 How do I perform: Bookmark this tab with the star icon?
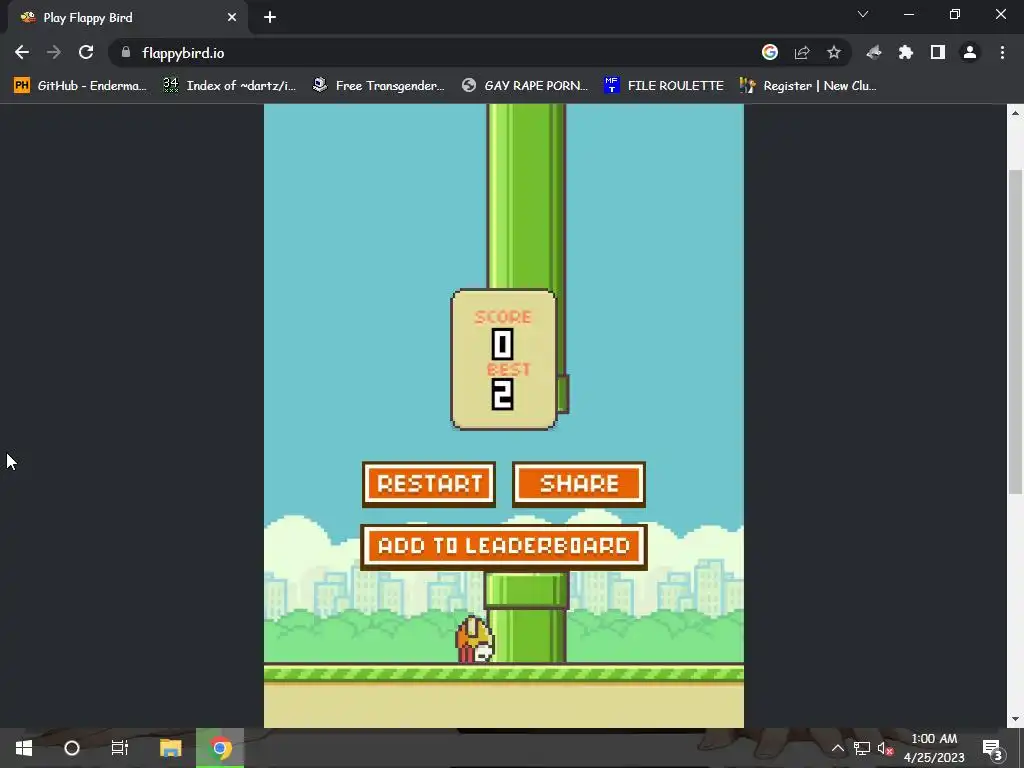[834, 52]
